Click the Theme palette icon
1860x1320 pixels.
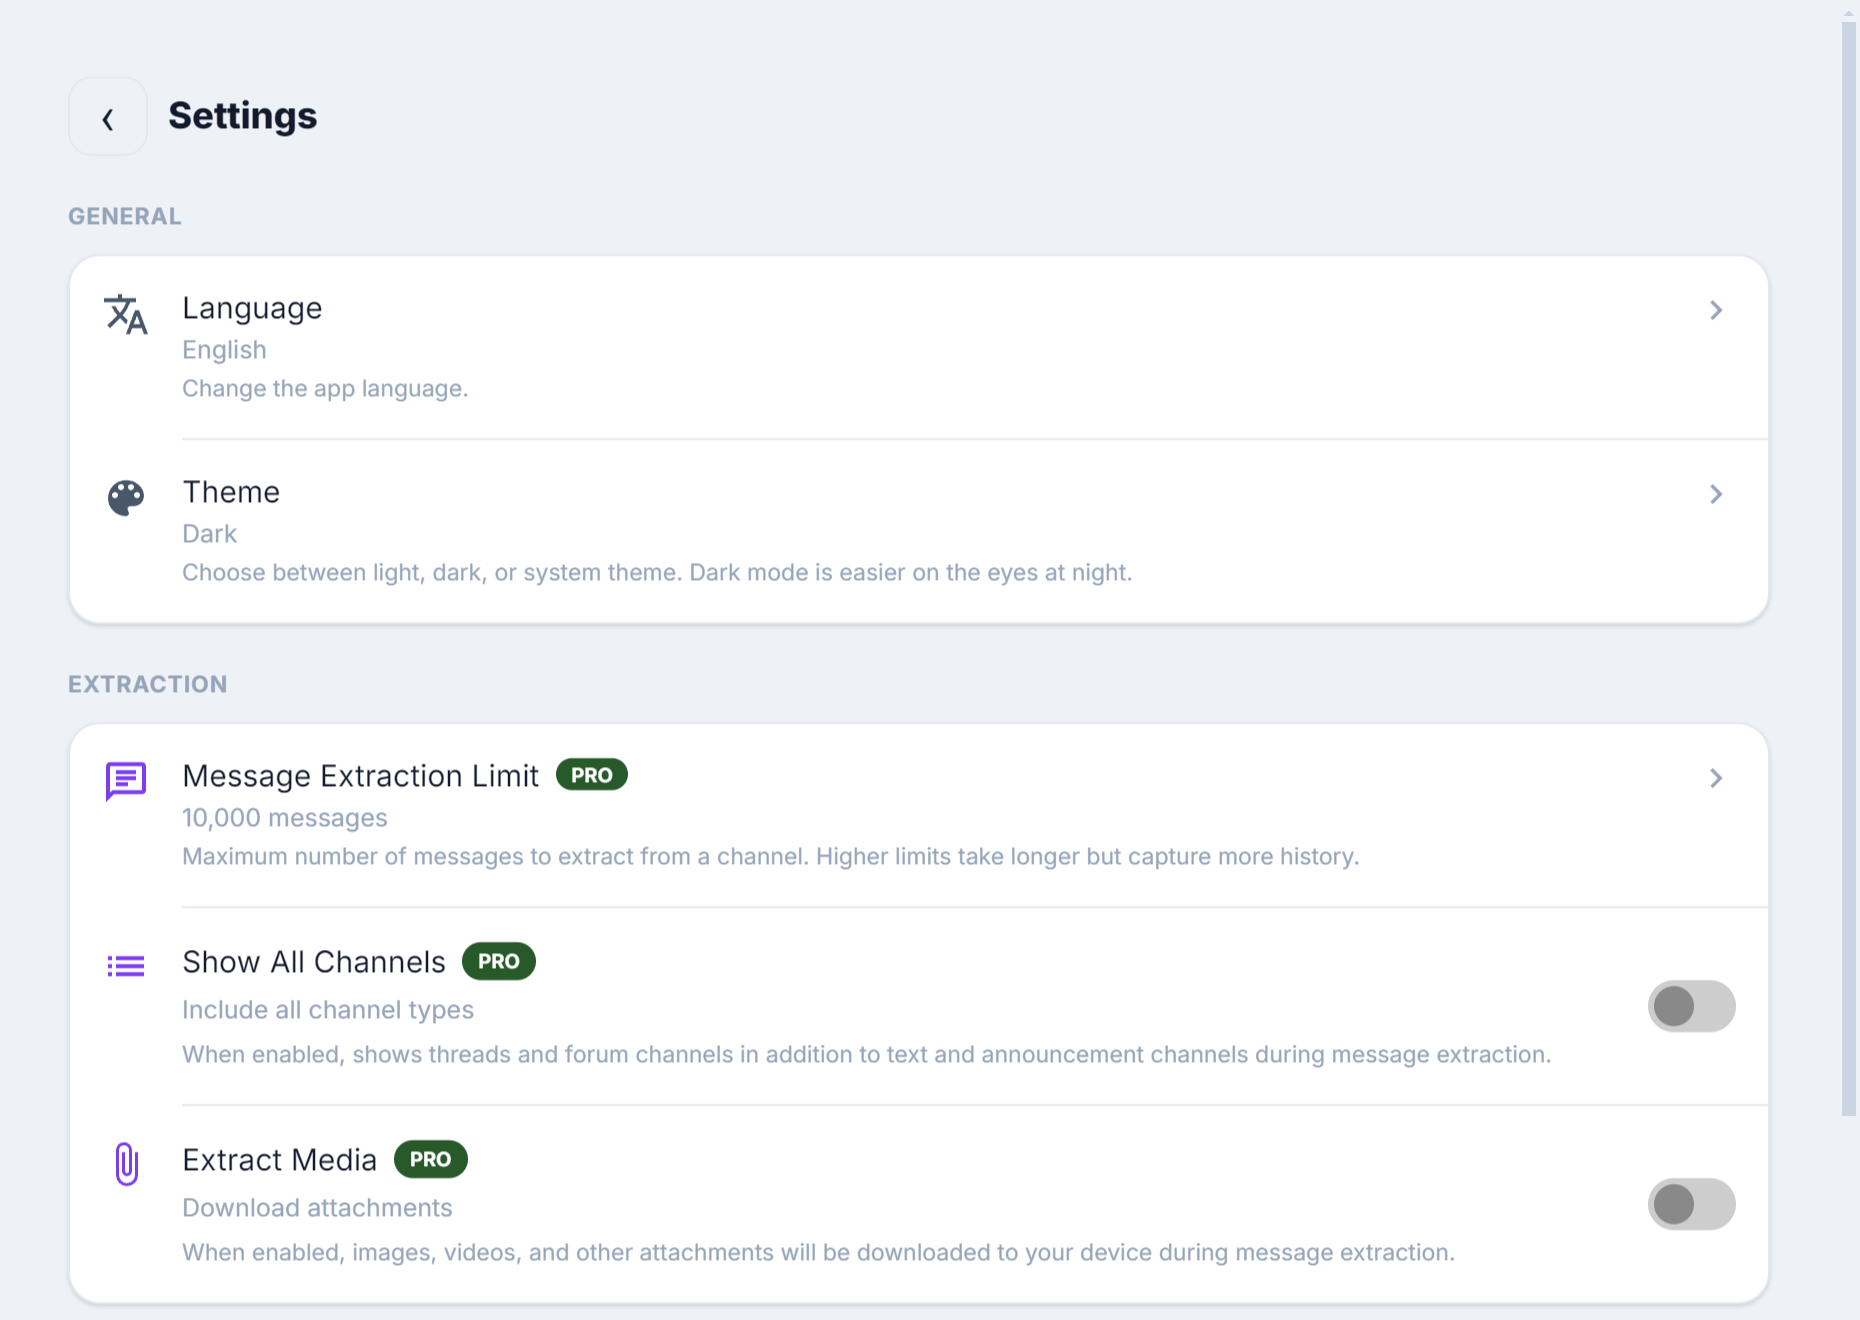tap(126, 497)
